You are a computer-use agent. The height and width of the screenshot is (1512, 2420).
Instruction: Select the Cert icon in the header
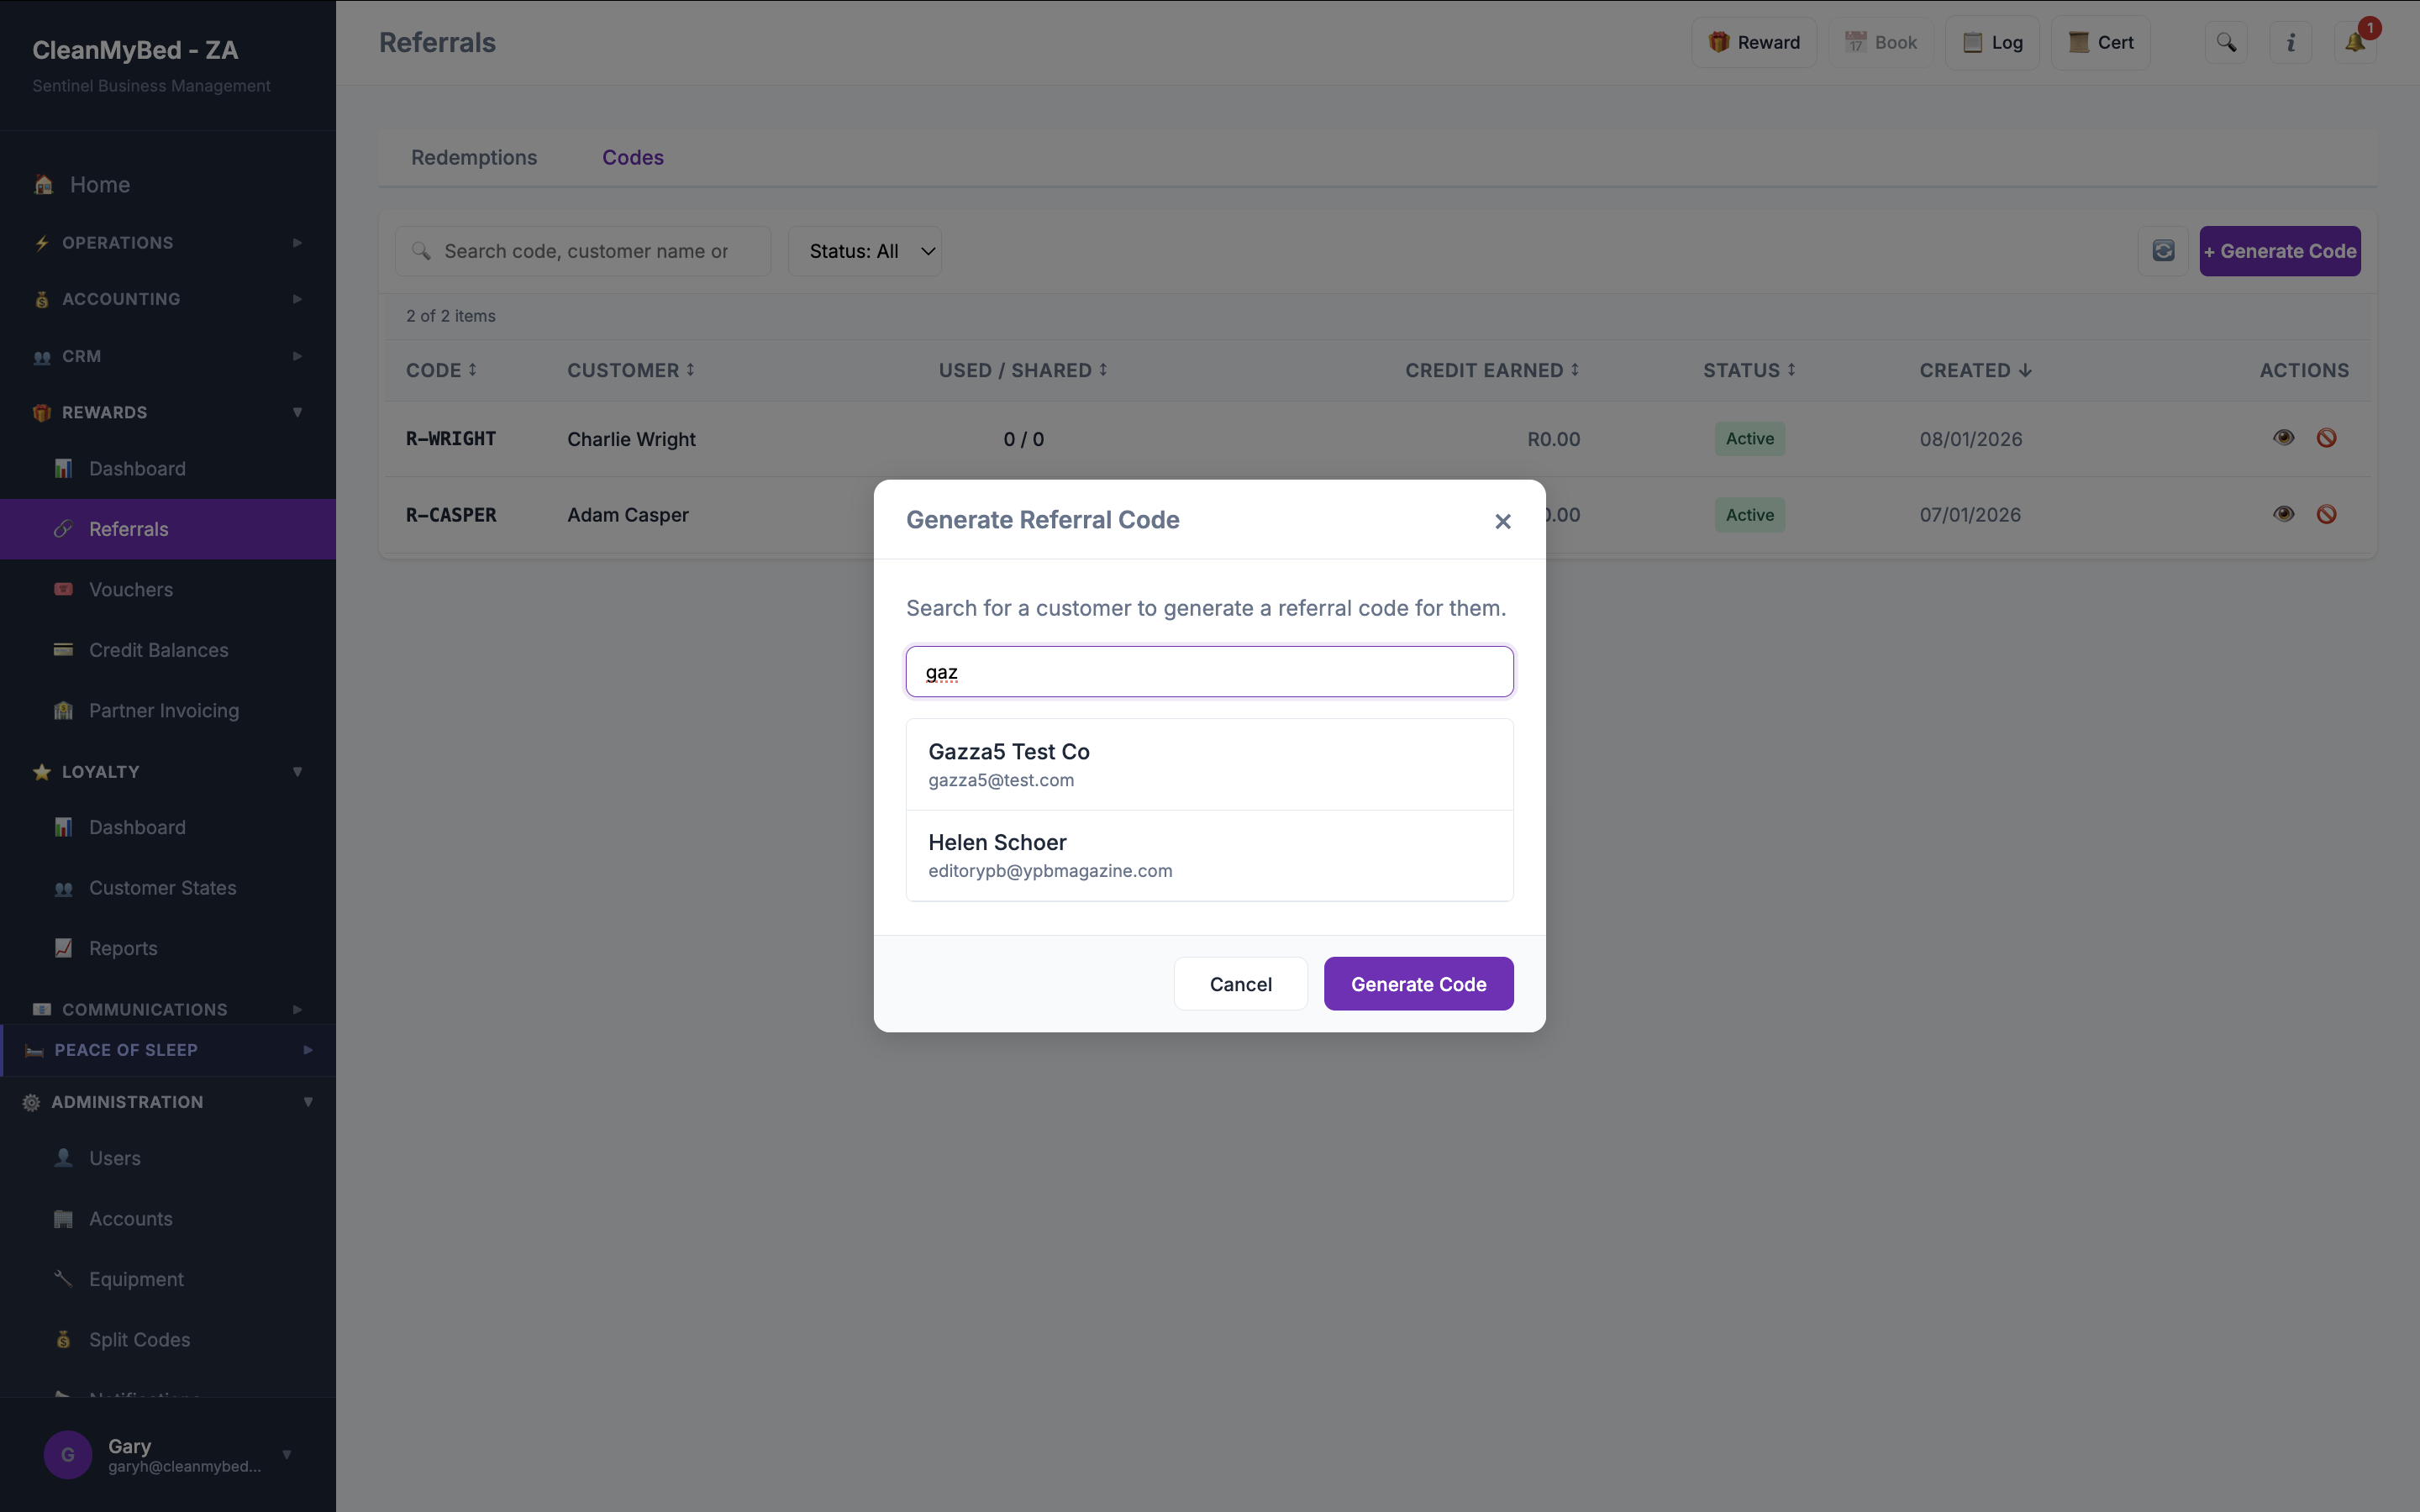(2101, 42)
